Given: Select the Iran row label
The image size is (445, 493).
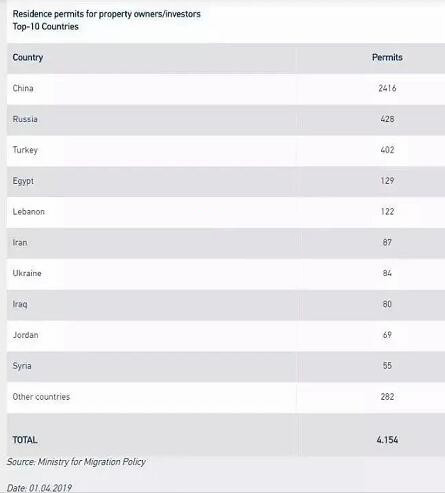Looking at the screenshot, I should click(x=20, y=243).
